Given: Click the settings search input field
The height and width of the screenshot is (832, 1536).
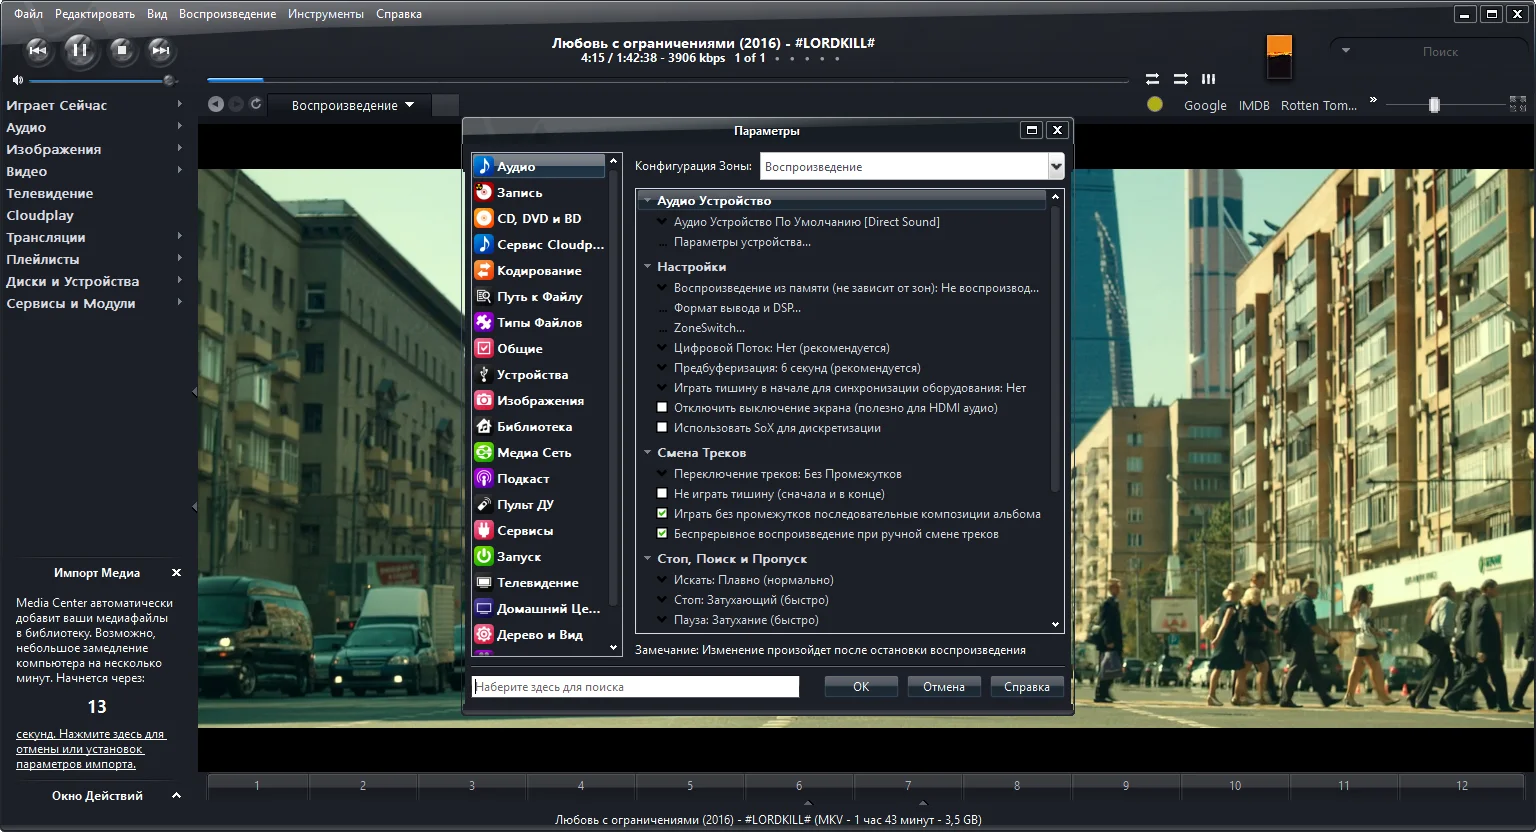Looking at the screenshot, I should [636, 687].
